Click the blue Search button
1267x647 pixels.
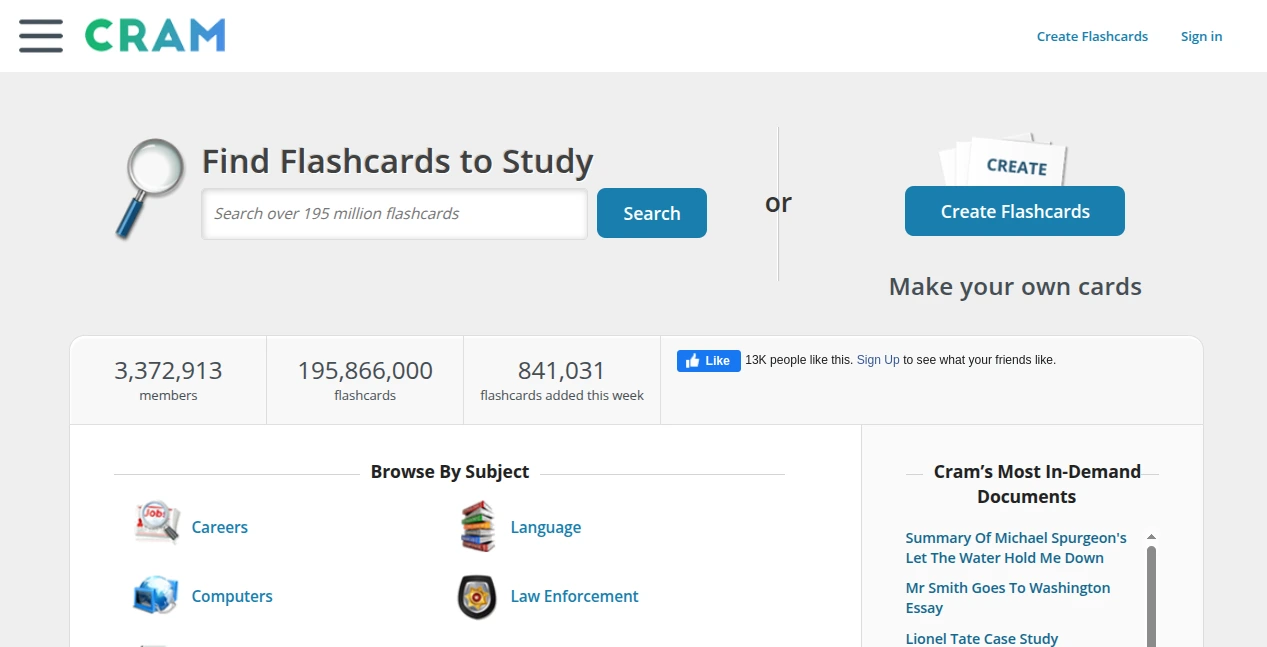point(652,213)
